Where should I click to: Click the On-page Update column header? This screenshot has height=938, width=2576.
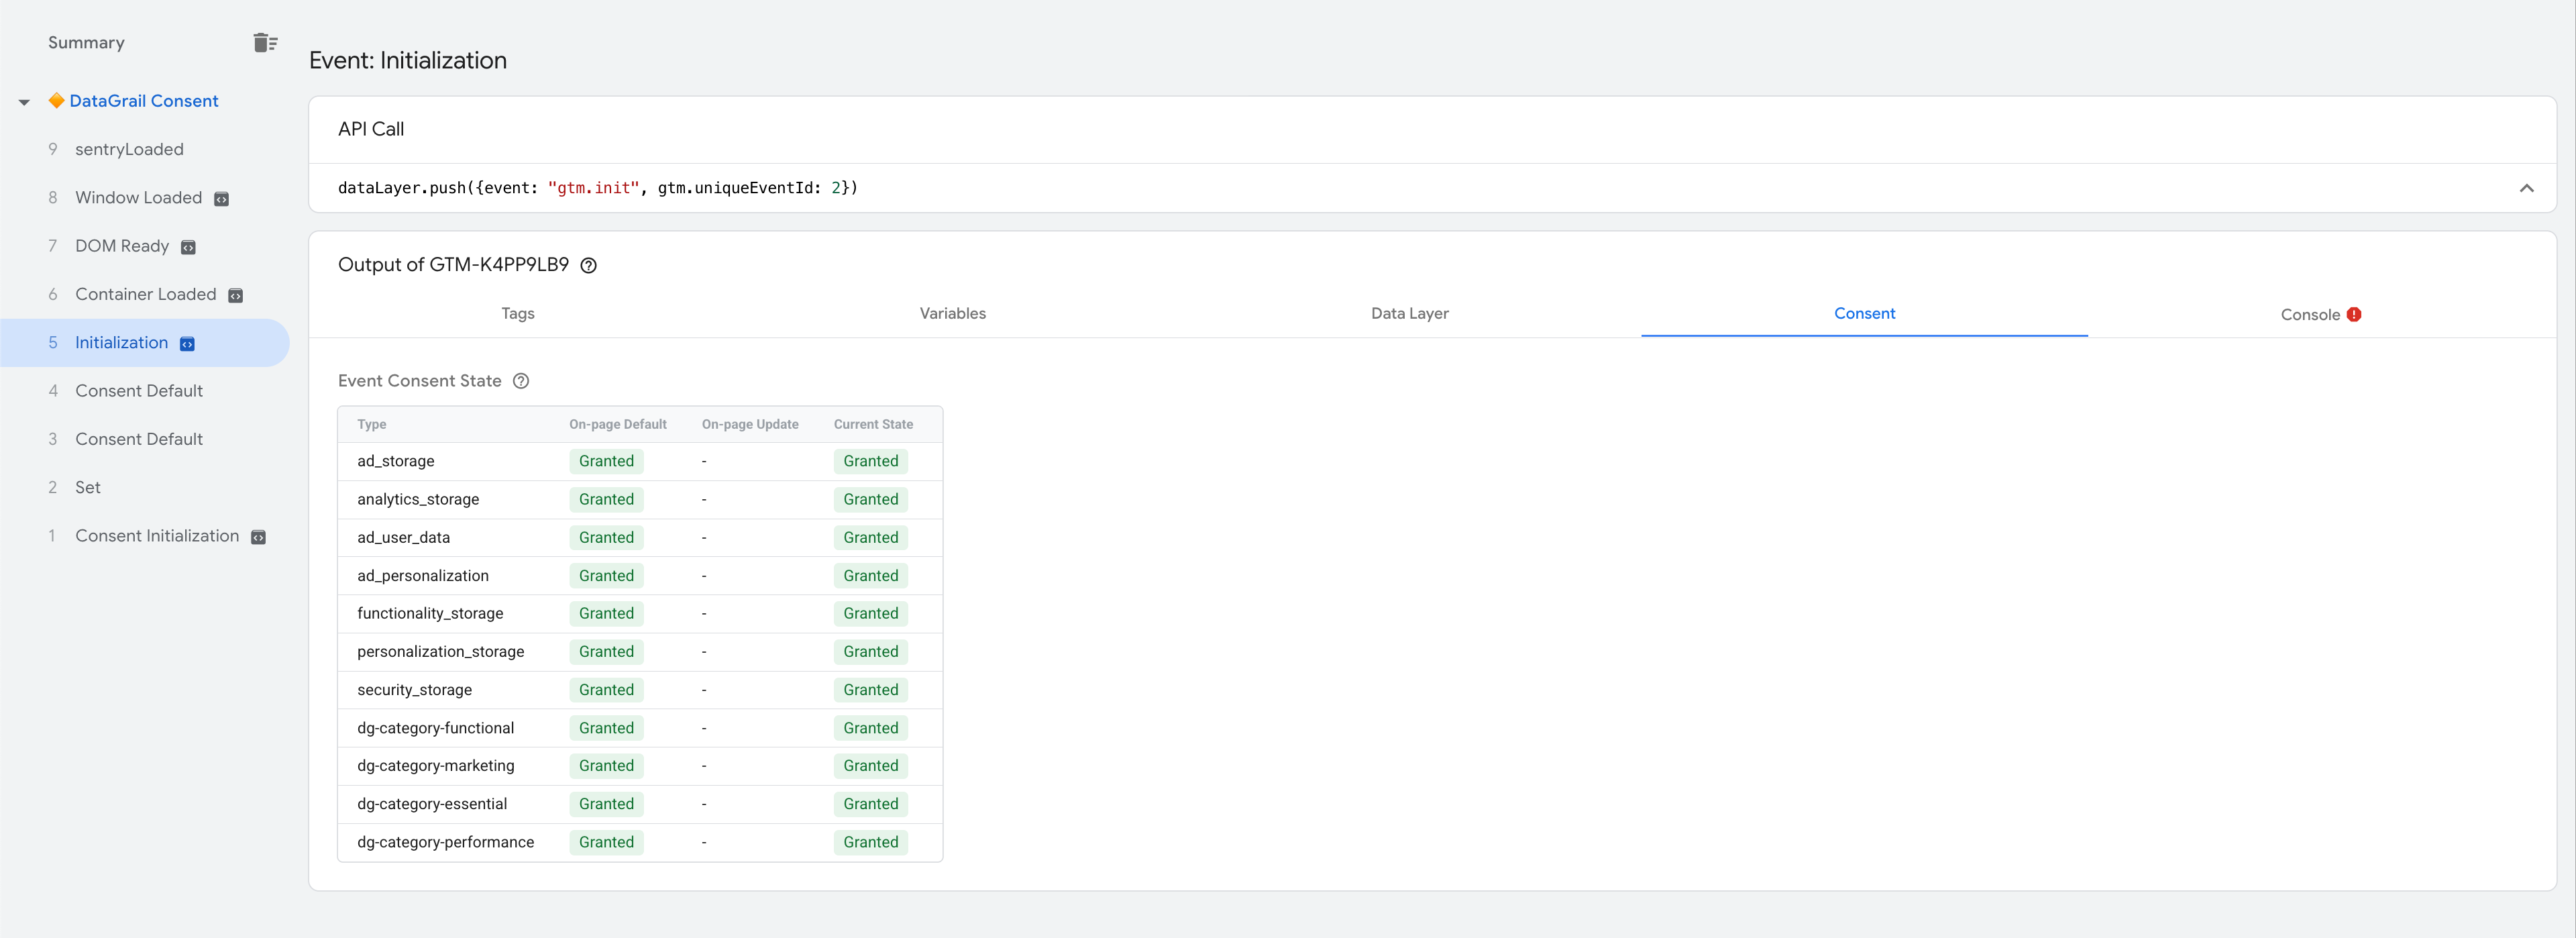point(750,424)
